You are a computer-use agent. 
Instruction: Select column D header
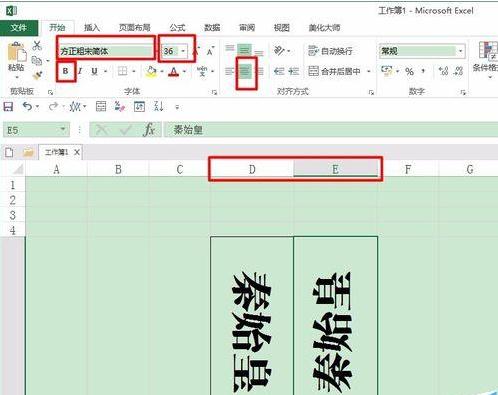(252, 169)
